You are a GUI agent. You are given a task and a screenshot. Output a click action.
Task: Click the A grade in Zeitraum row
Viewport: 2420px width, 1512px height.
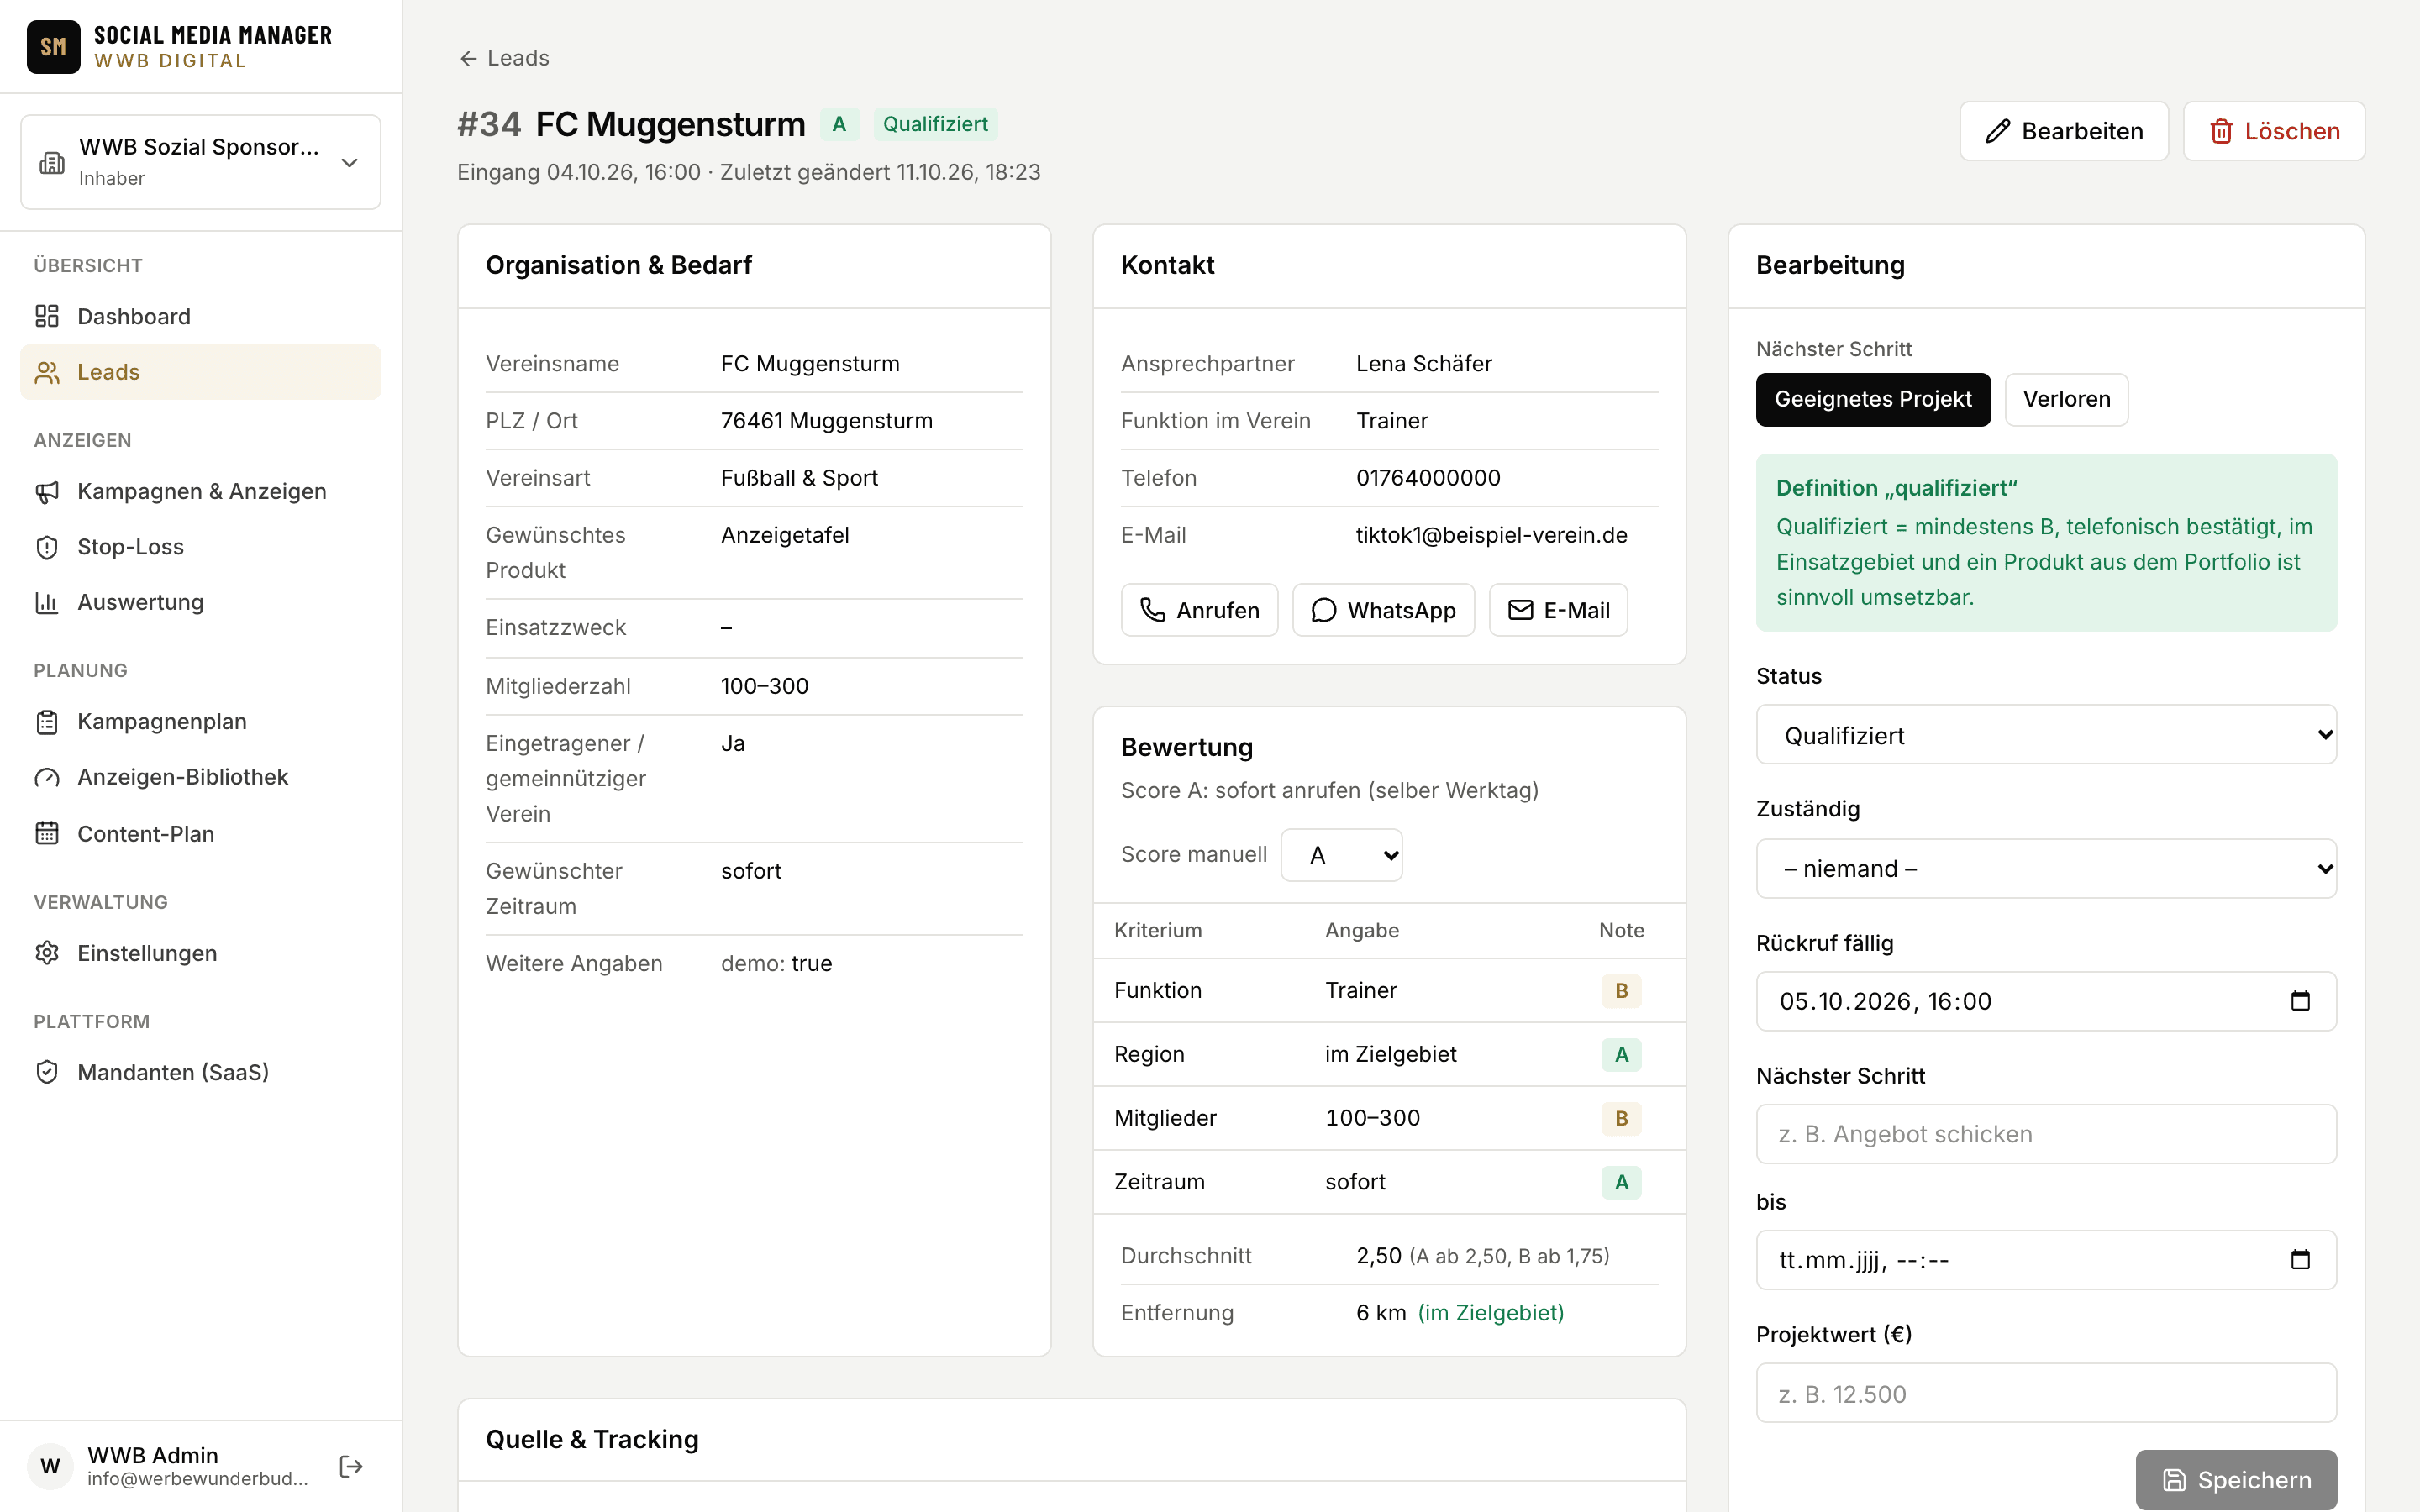(x=1621, y=1182)
